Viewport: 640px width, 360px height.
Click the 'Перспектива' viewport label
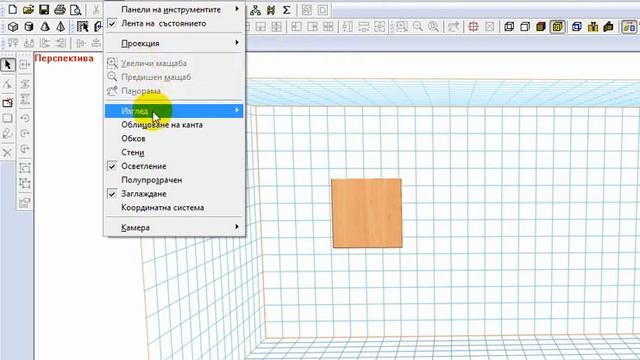64,58
